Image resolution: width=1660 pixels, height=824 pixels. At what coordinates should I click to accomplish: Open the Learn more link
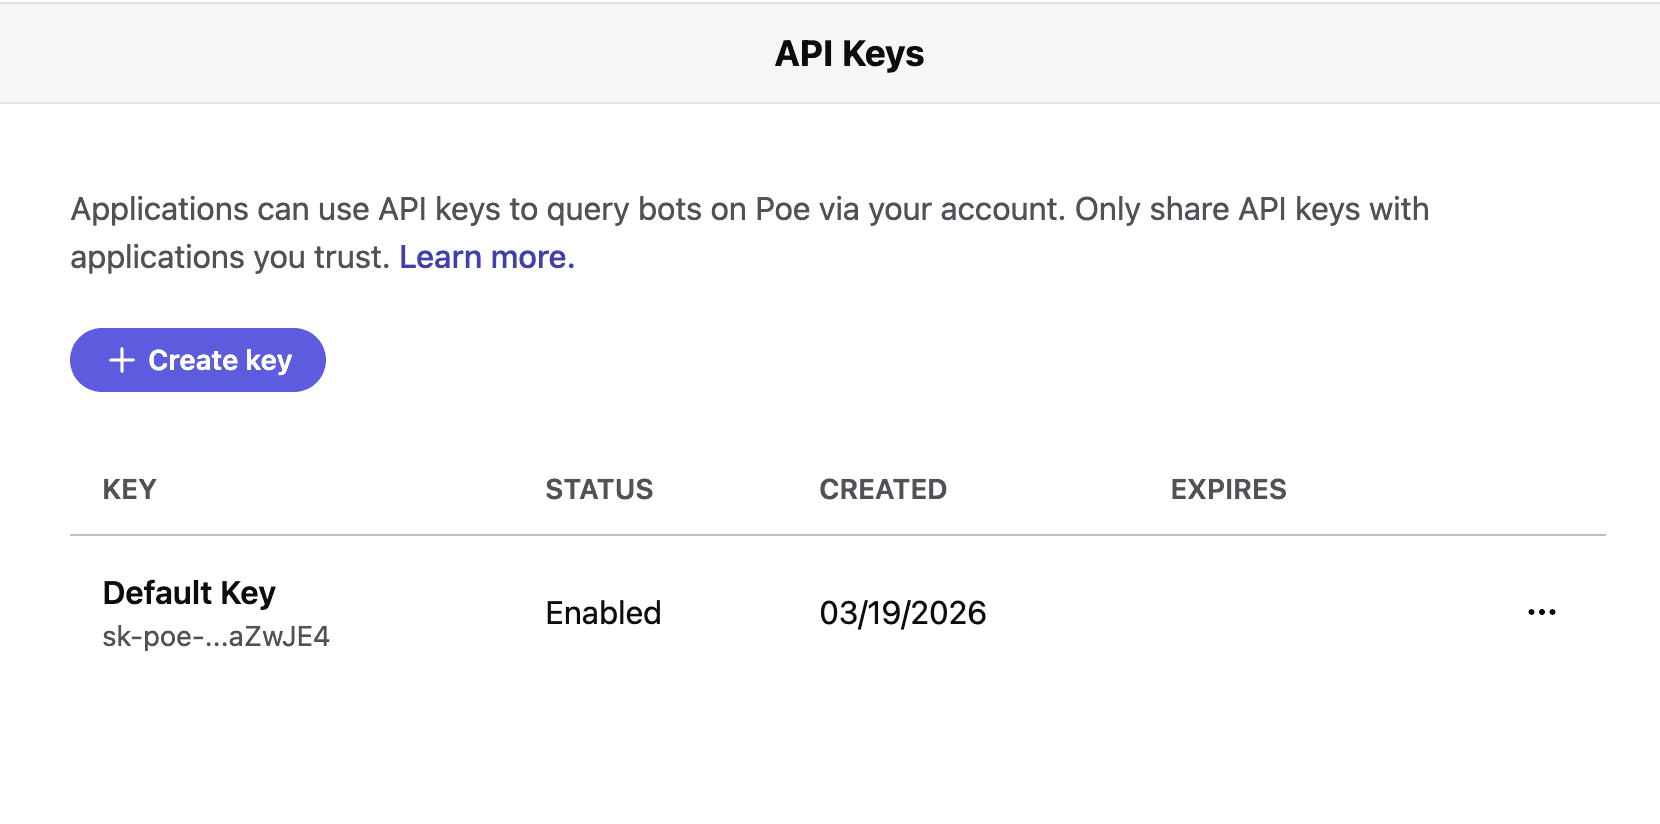[486, 258]
